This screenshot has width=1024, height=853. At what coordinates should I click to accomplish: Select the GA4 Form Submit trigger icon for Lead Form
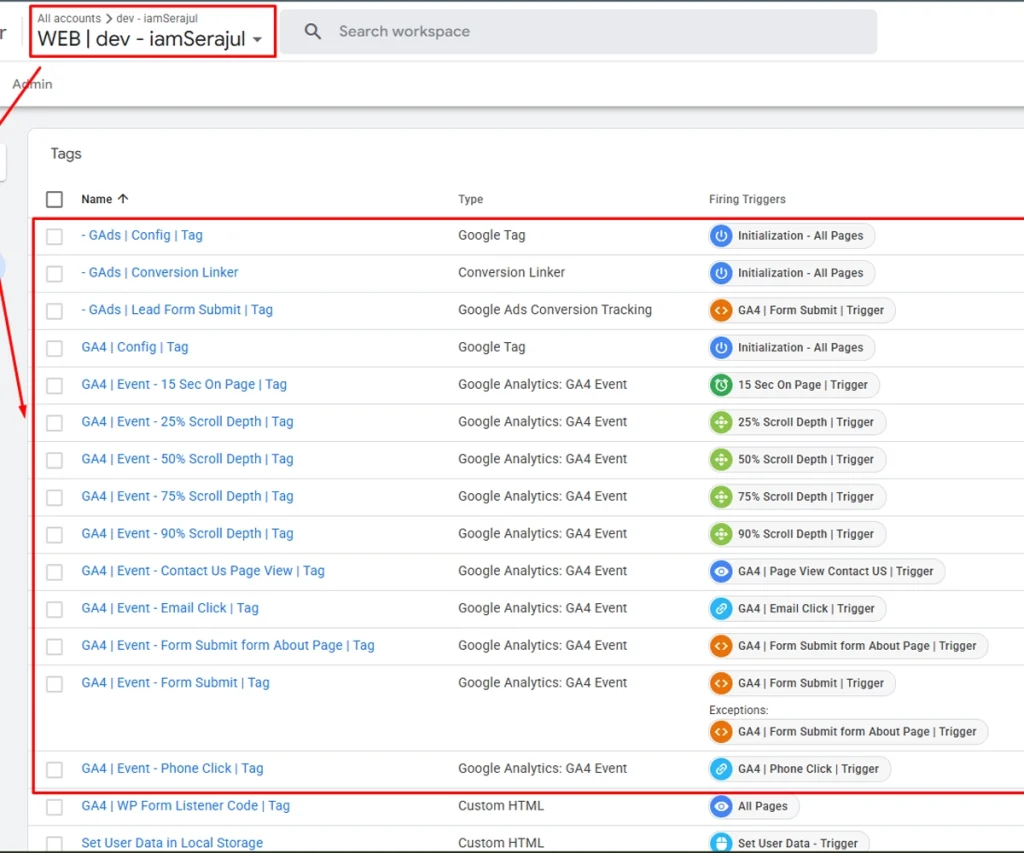(721, 310)
